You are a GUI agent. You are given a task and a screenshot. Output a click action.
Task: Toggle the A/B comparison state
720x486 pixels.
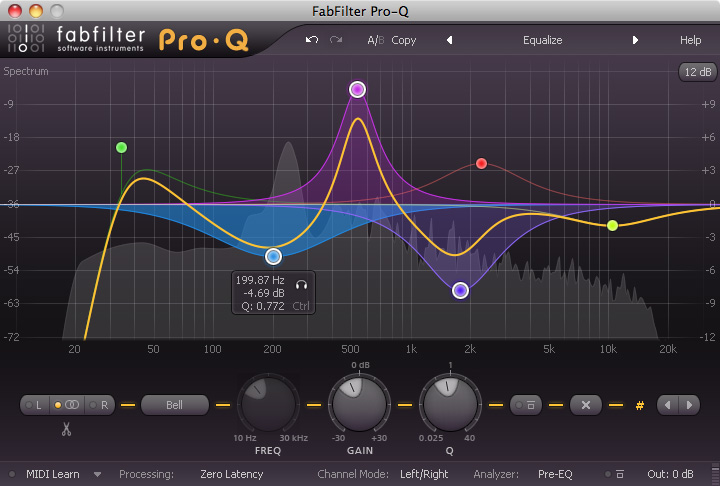pyautogui.click(x=375, y=41)
